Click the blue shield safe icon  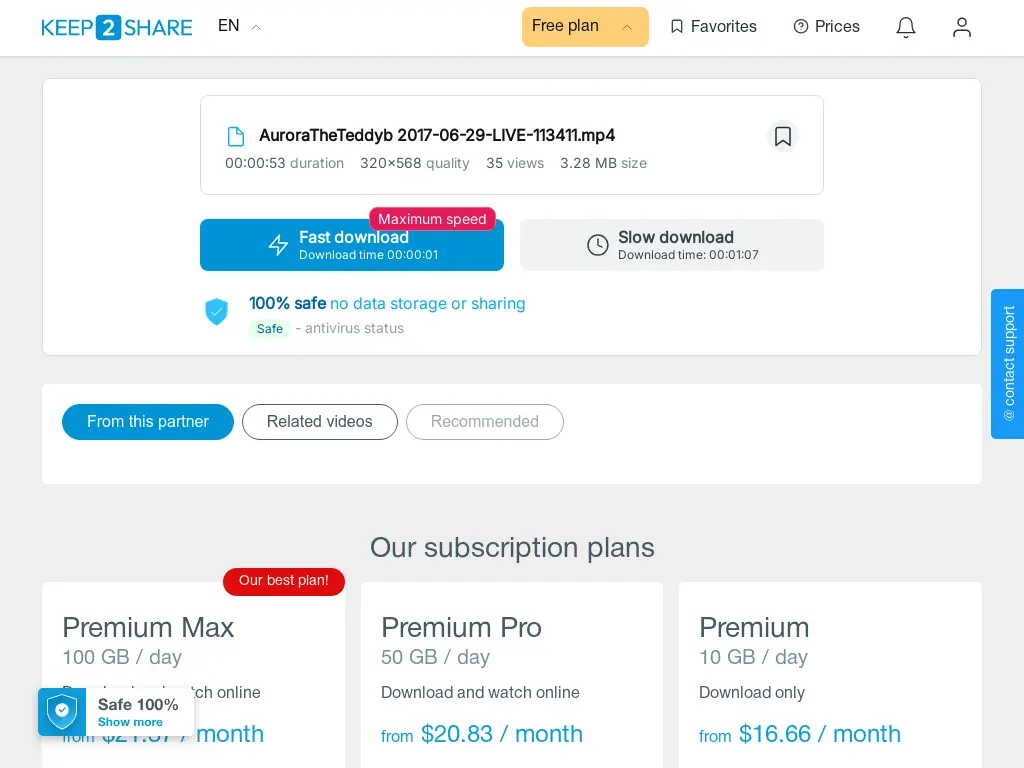tap(216, 312)
